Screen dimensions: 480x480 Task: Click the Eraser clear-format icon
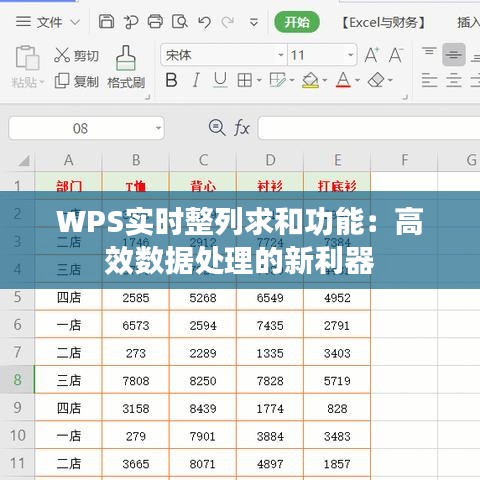(x=376, y=80)
